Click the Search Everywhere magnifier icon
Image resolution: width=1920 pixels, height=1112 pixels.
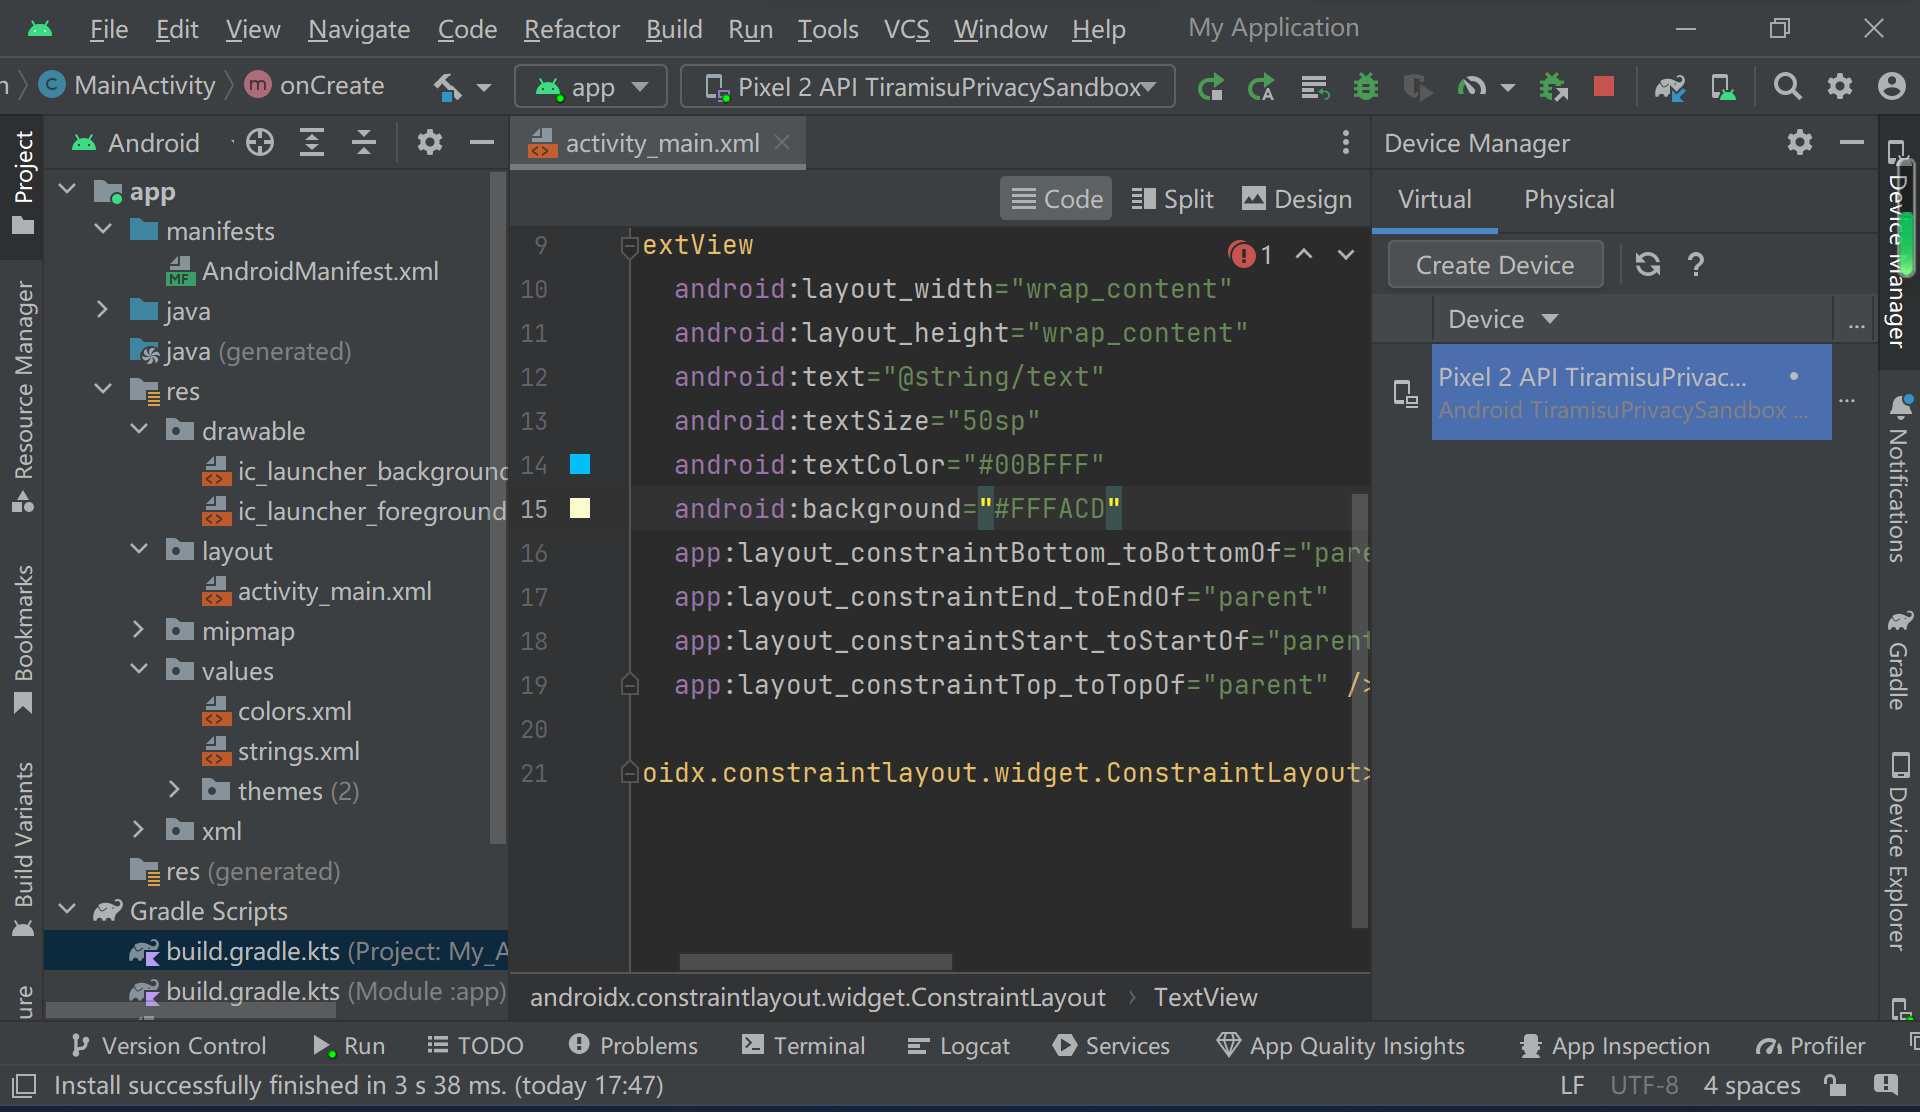[x=1787, y=87]
